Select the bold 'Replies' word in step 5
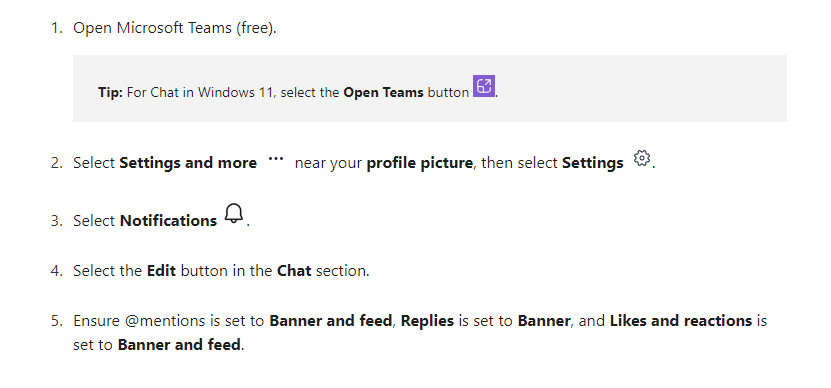This screenshot has height=388, width=831. [427, 321]
